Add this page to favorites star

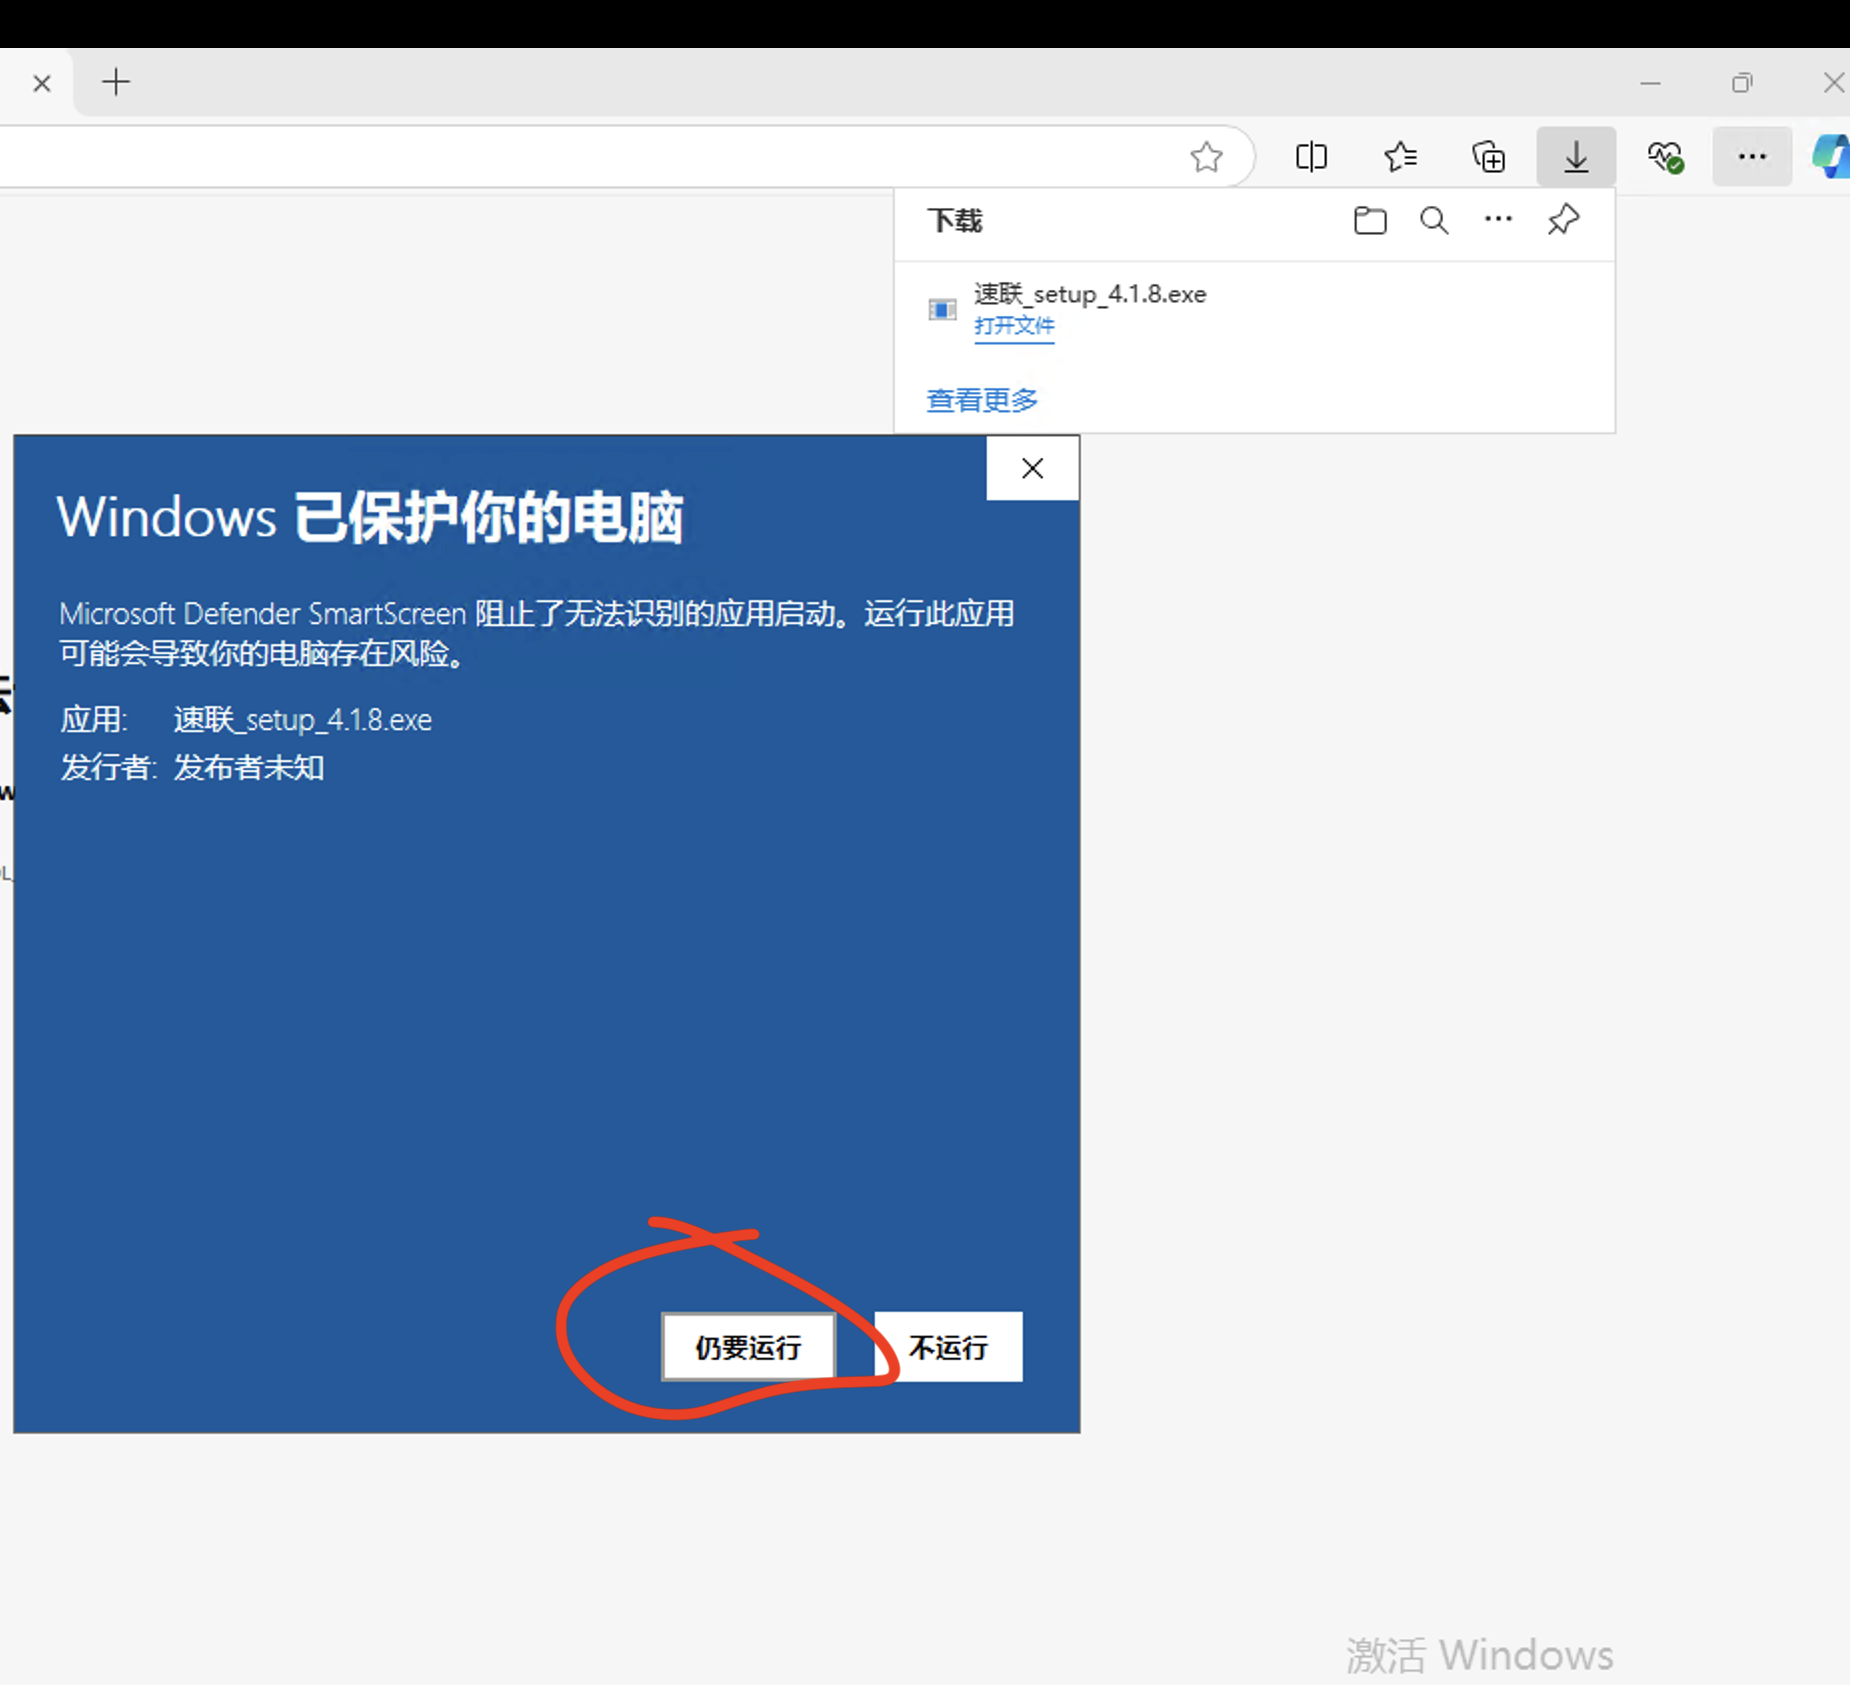[1206, 156]
